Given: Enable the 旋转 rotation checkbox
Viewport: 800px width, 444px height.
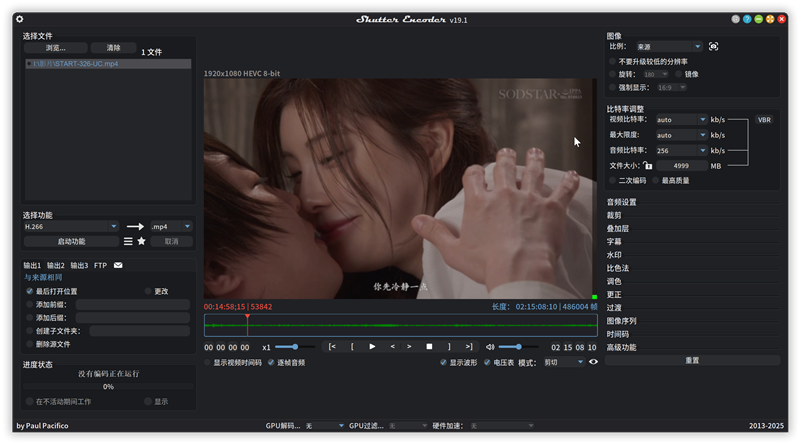Looking at the screenshot, I should point(613,74).
